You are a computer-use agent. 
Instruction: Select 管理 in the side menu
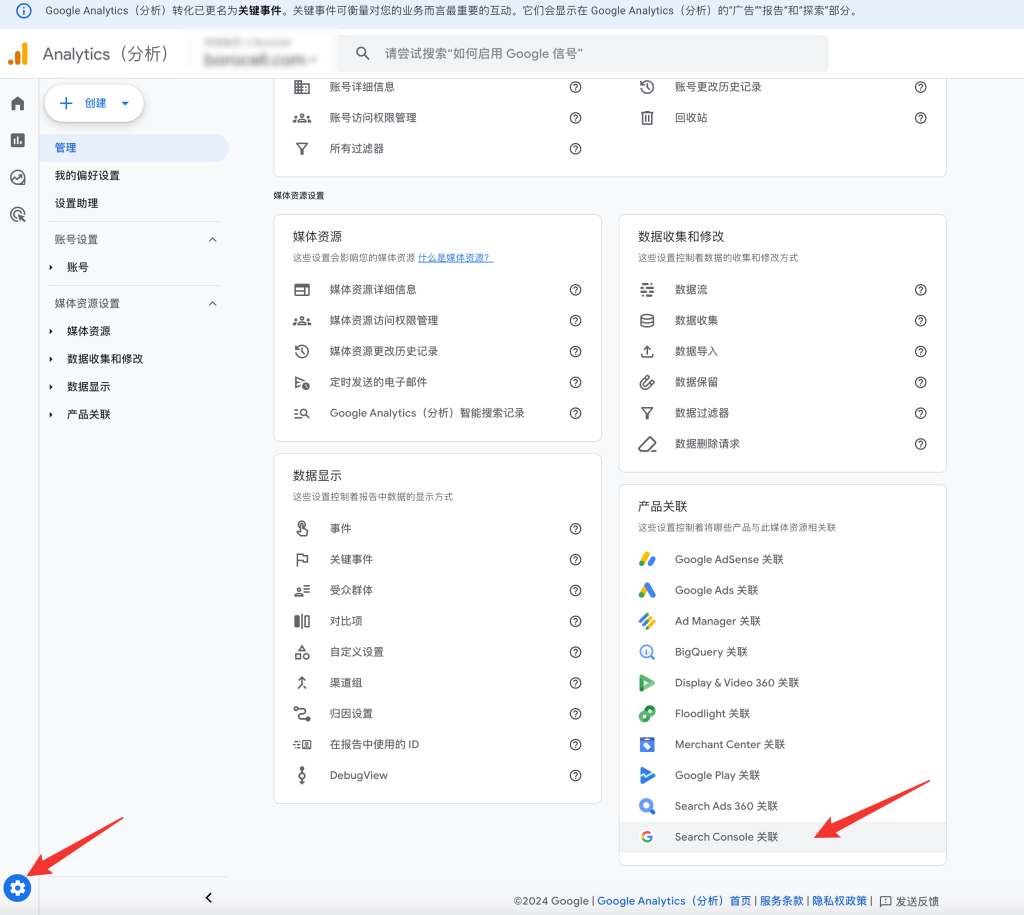(133, 148)
